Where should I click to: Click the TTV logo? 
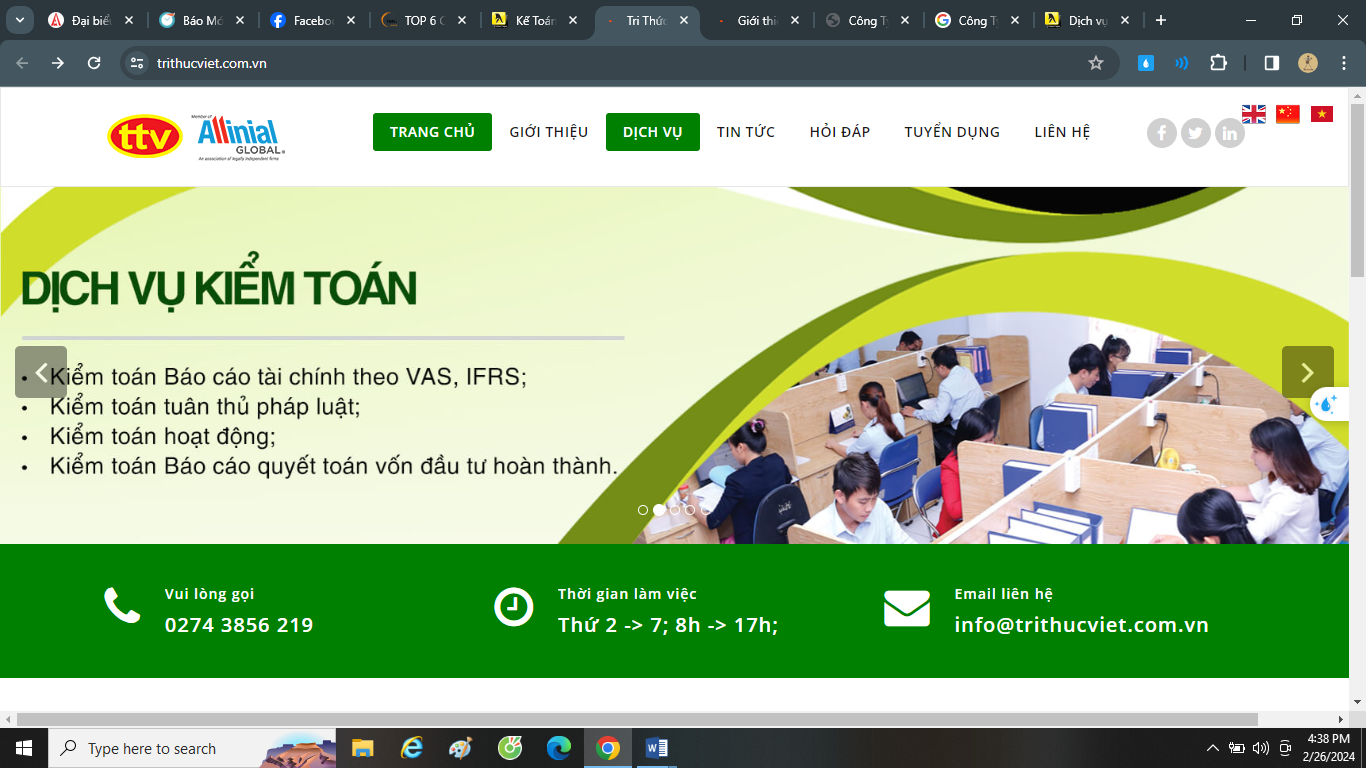pyautogui.click(x=145, y=137)
